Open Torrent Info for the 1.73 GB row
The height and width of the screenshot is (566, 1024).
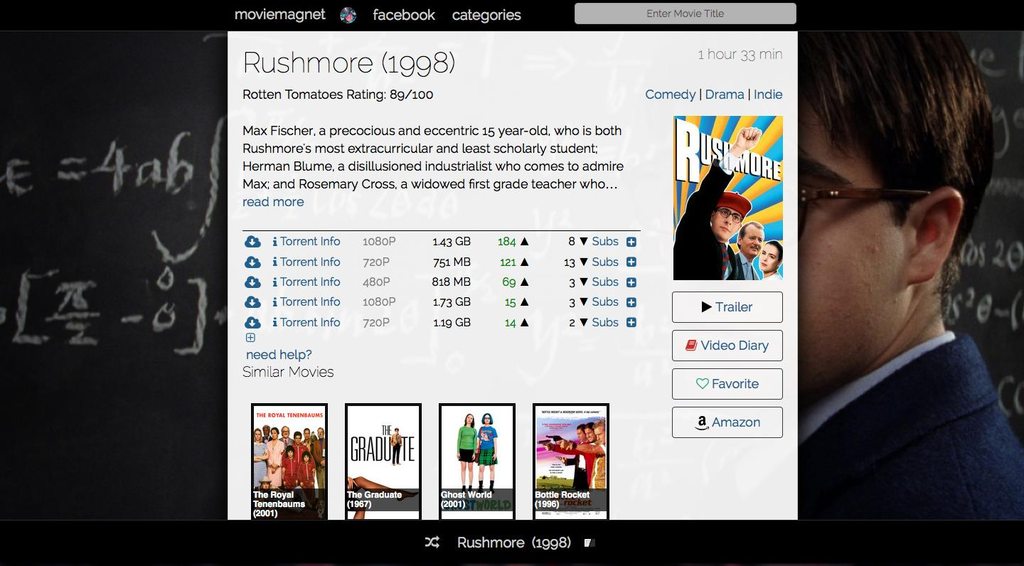tap(306, 302)
